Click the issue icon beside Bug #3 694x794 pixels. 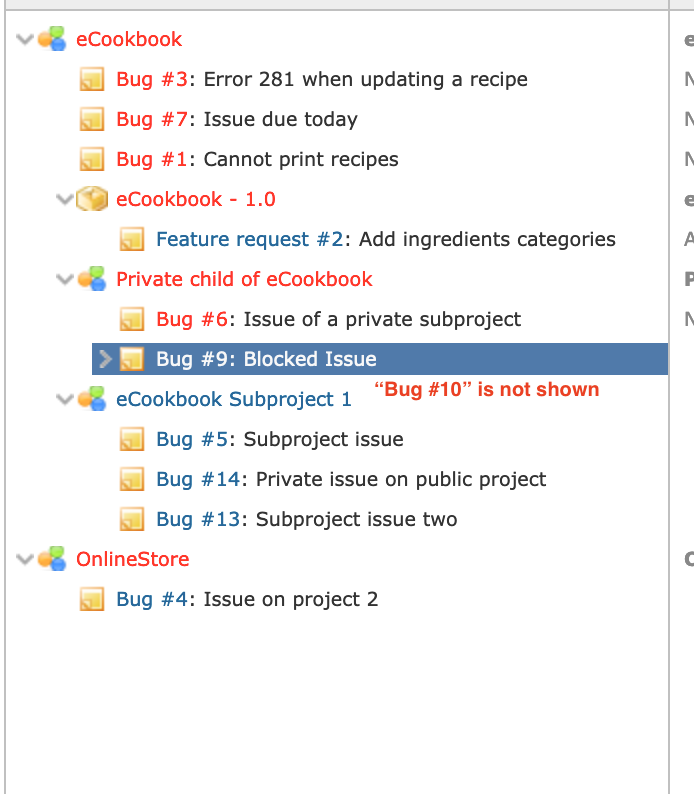click(x=92, y=80)
